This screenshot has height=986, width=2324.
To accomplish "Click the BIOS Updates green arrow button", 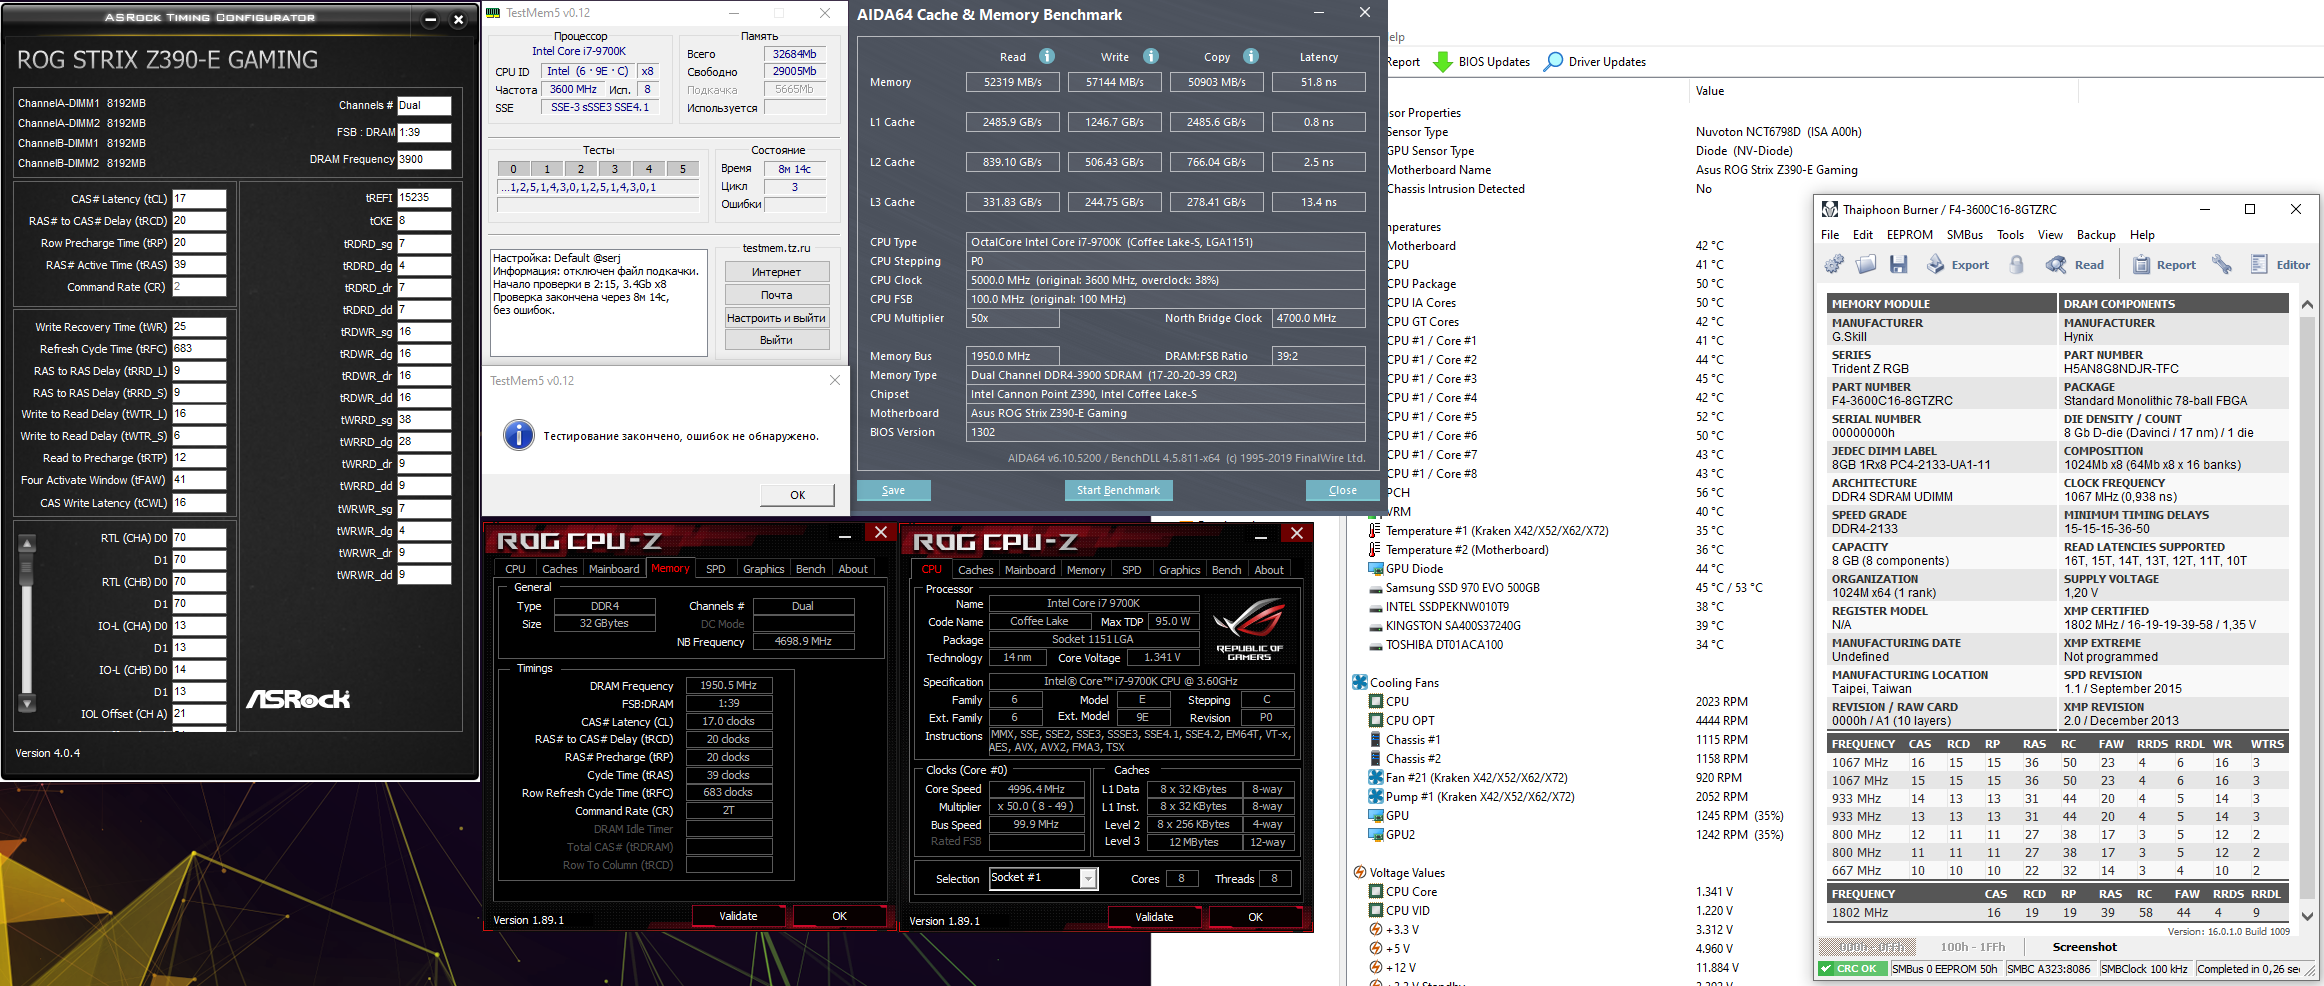I will tap(1482, 62).
